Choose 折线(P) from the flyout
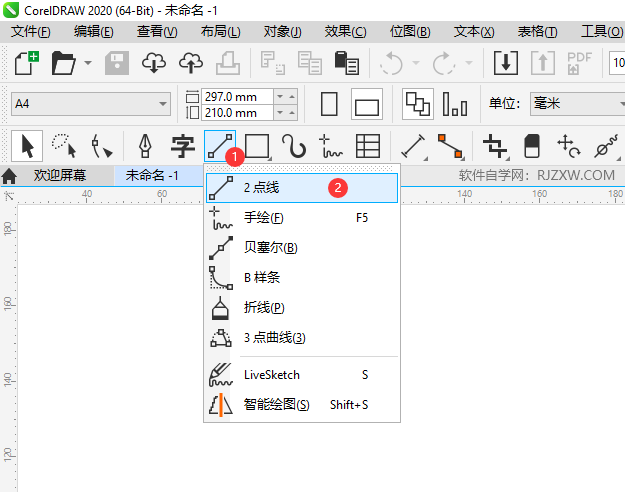 (302, 307)
